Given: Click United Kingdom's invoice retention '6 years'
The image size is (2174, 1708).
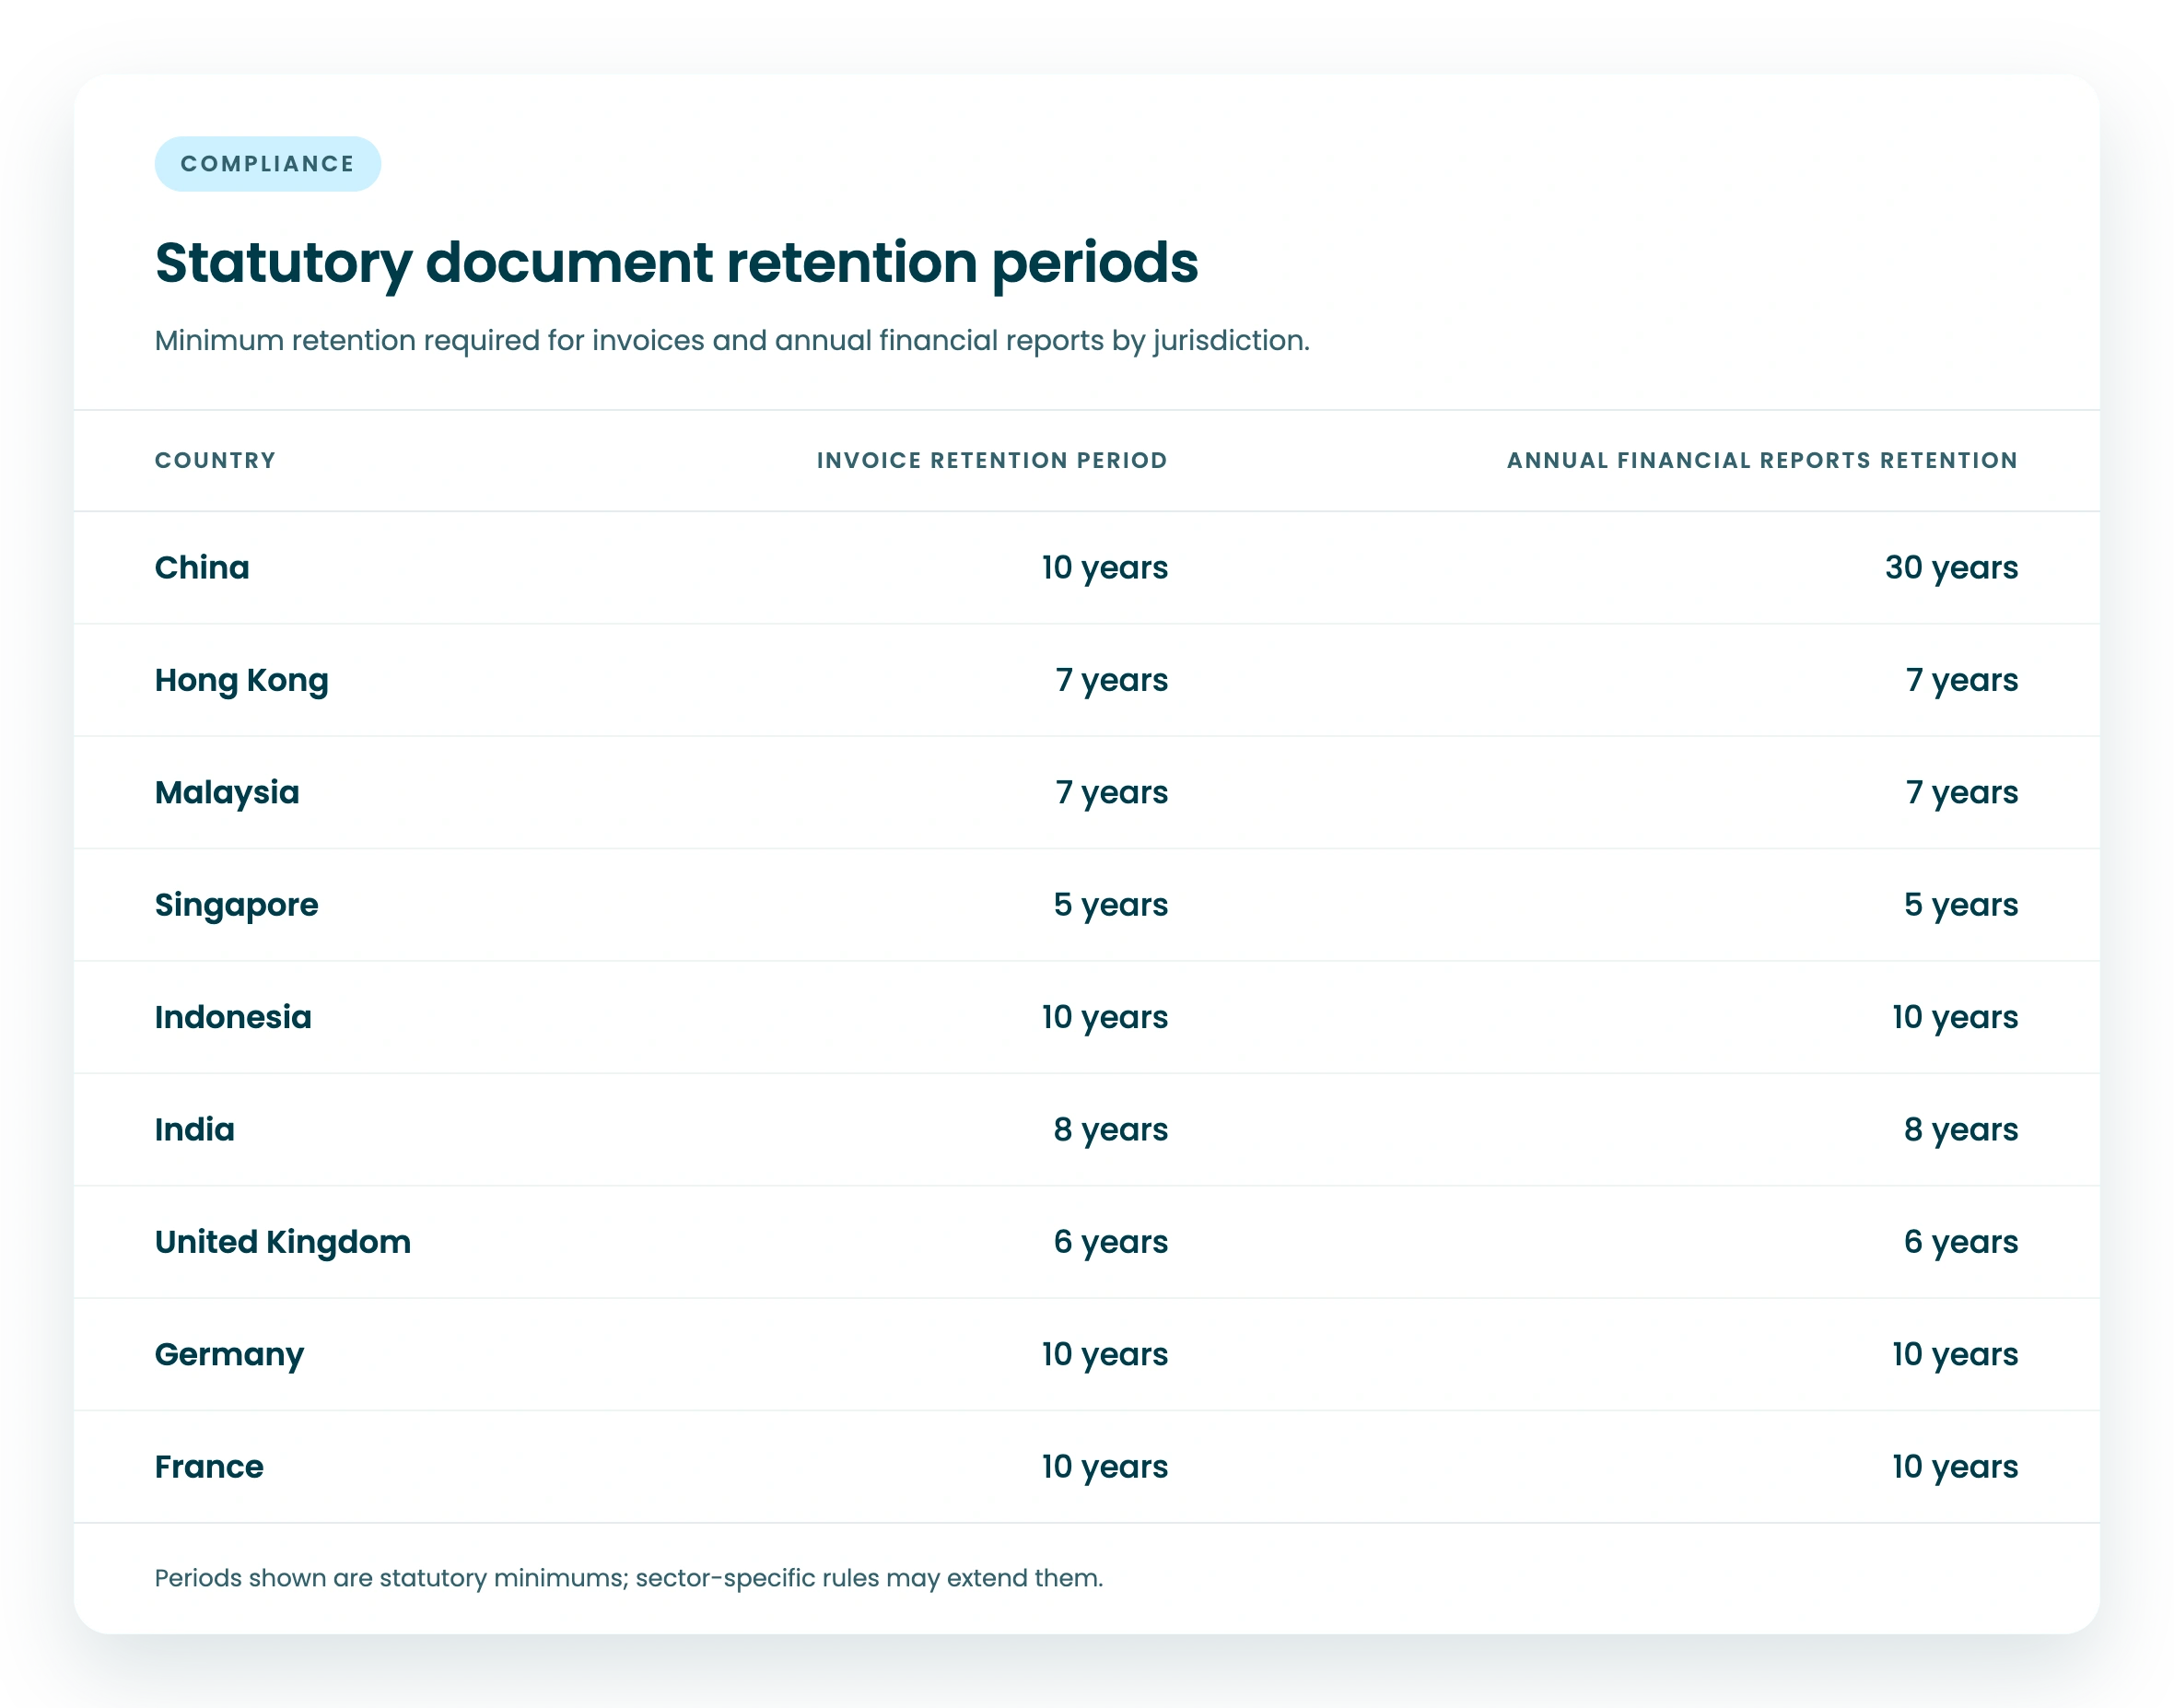Looking at the screenshot, I should pyautogui.click(x=1111, y=1242).
